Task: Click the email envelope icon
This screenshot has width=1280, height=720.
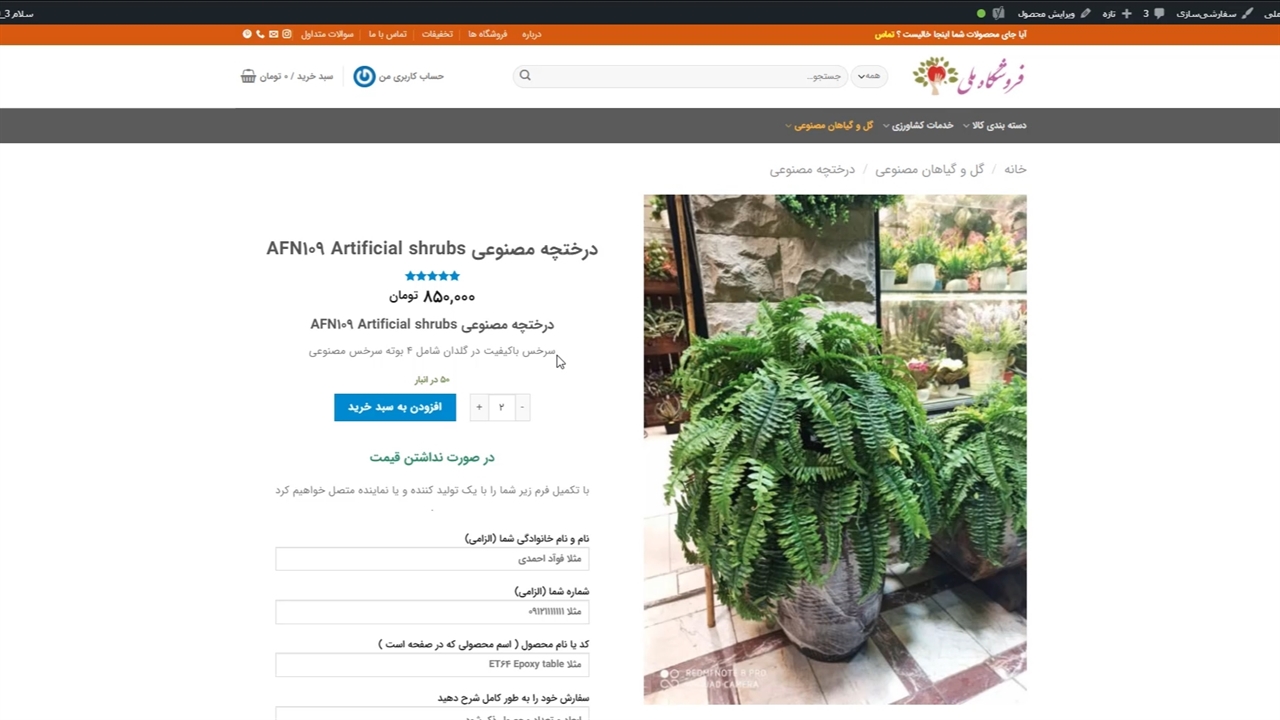Action: (x=273, y=34)
